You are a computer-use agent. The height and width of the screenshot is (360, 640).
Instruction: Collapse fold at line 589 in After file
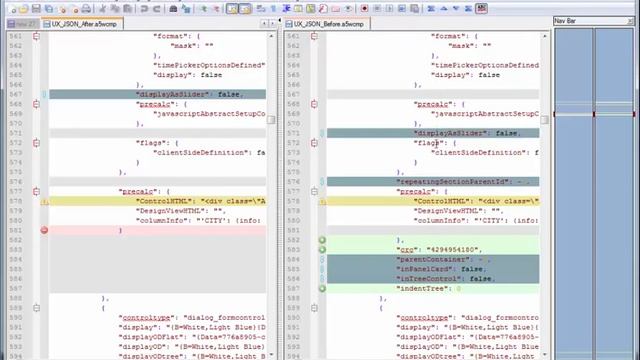point(36,308)
